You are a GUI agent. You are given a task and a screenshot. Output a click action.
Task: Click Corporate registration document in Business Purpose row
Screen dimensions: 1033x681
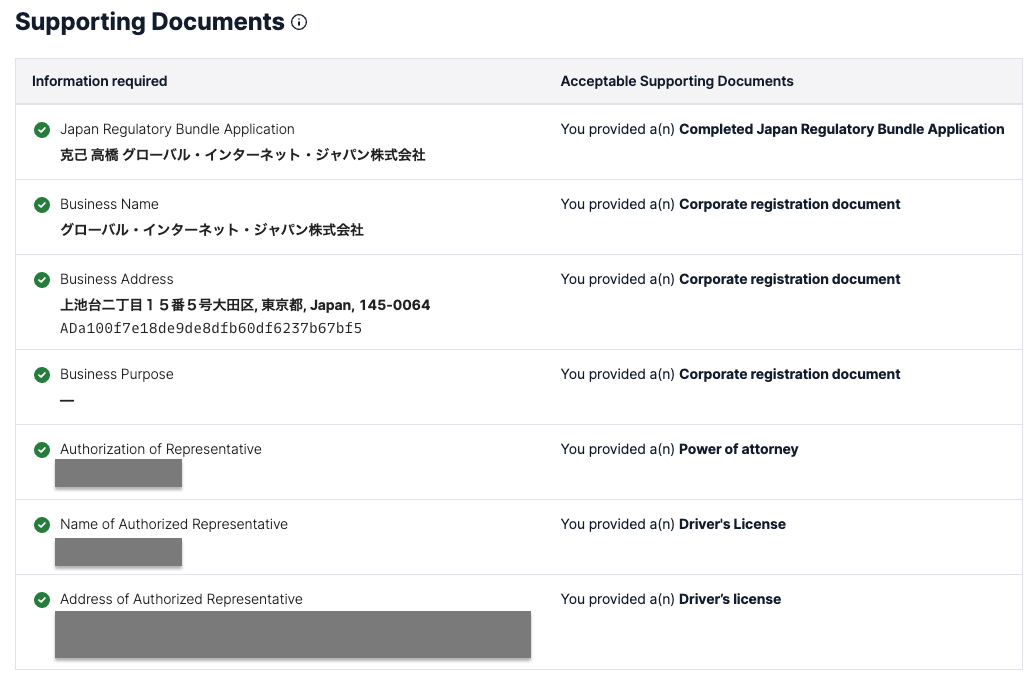click(789, 374)
